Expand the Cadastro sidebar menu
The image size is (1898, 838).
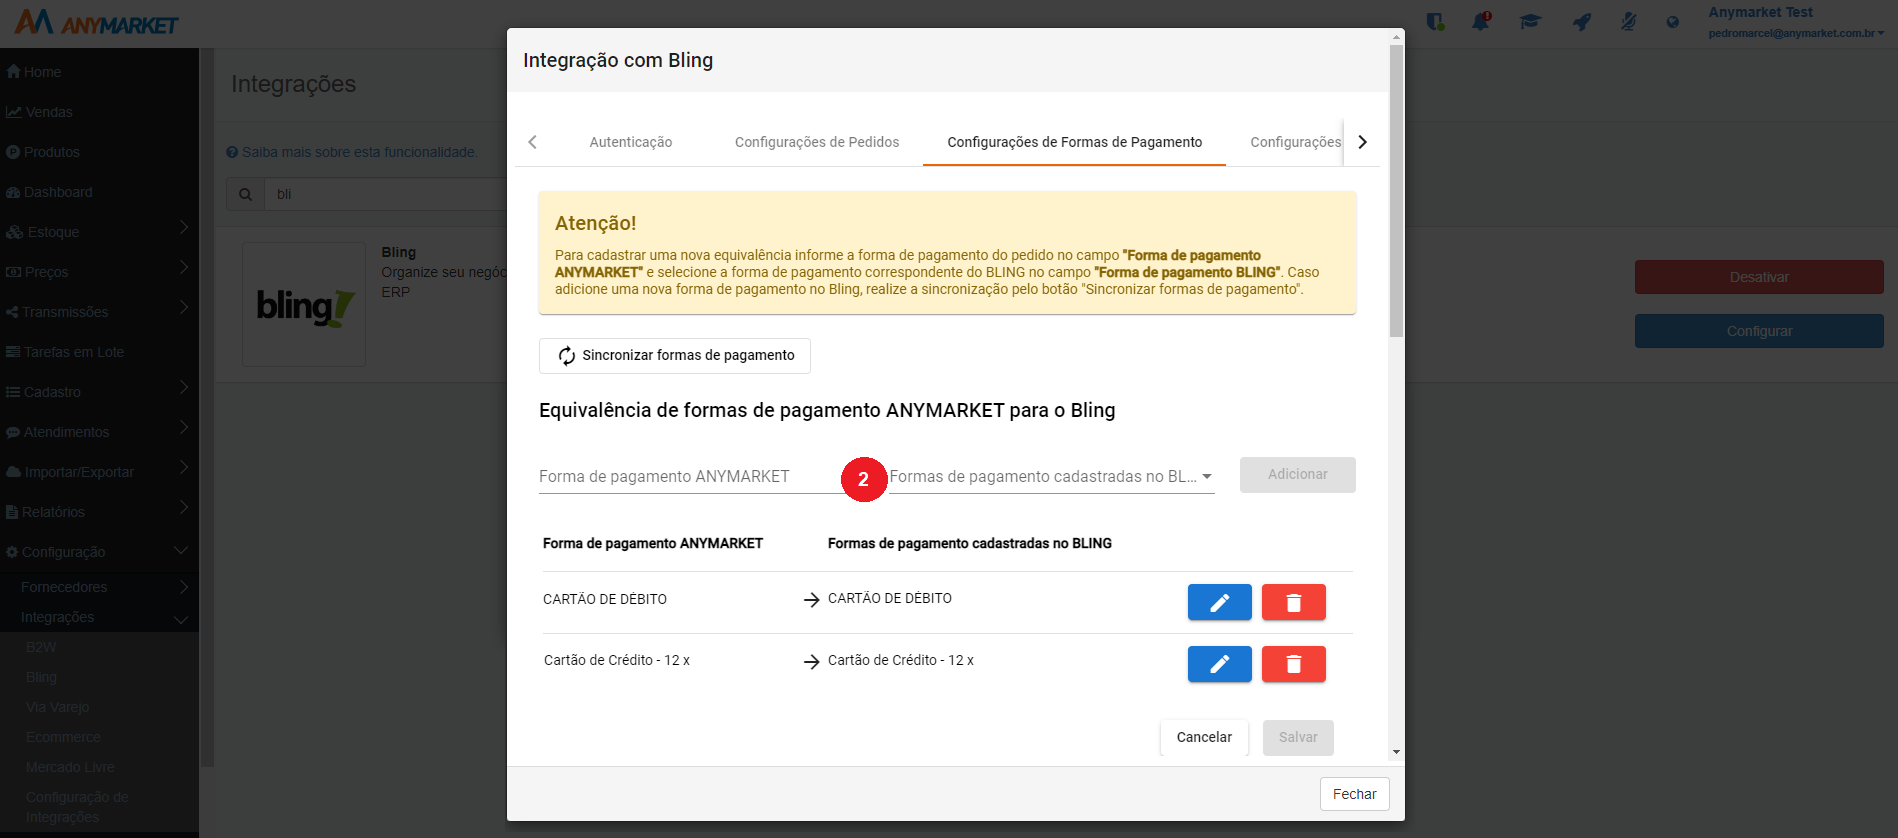click(99, 392)
